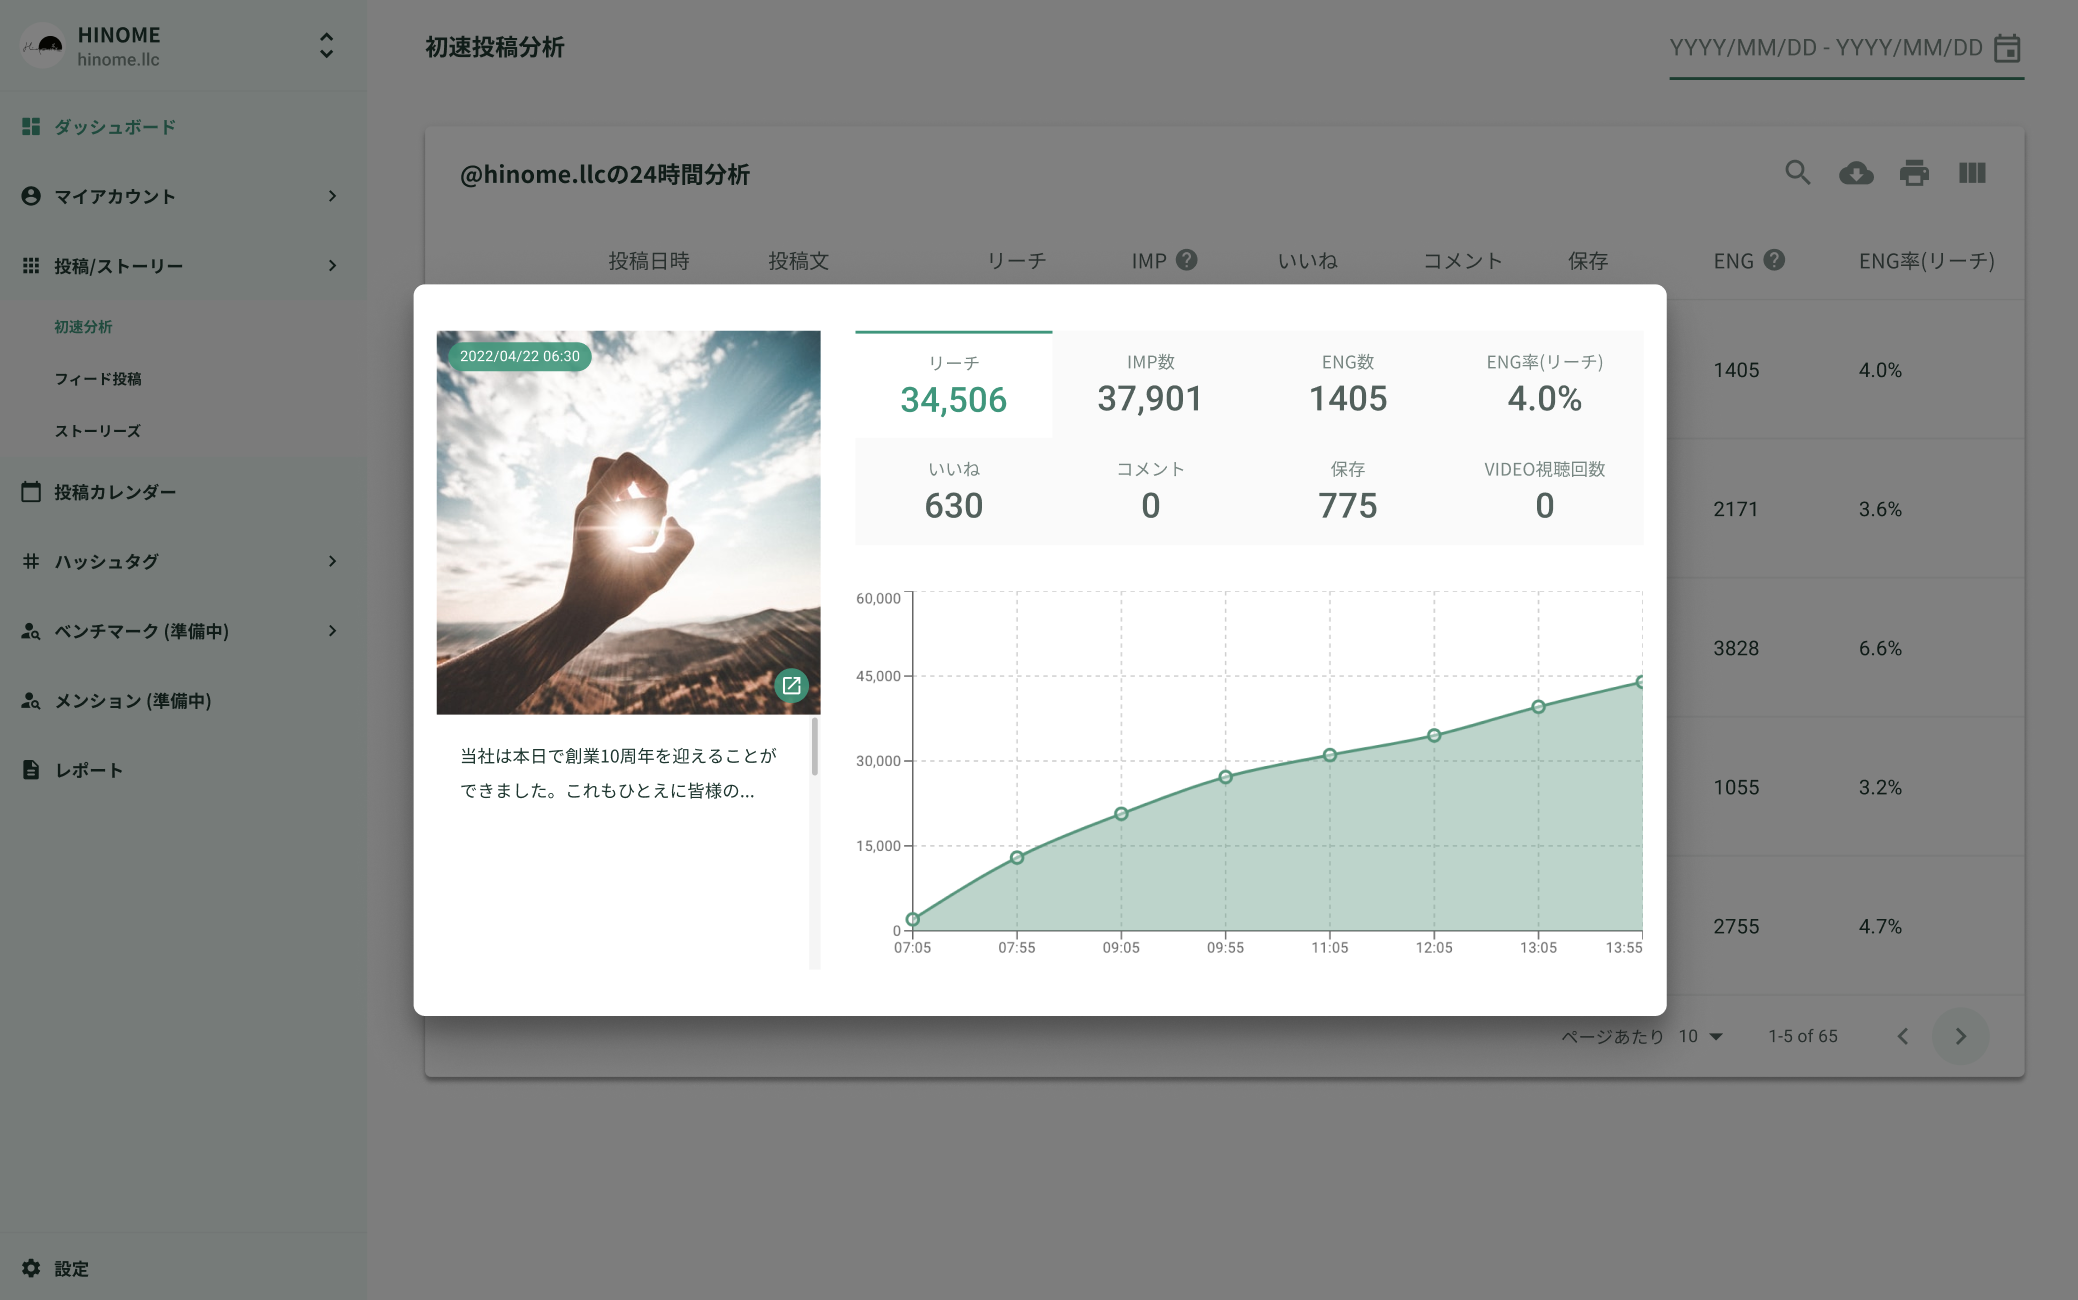Open the レポート page link
Viewport: 2078px width, 1300px height.
pos(88,770)
